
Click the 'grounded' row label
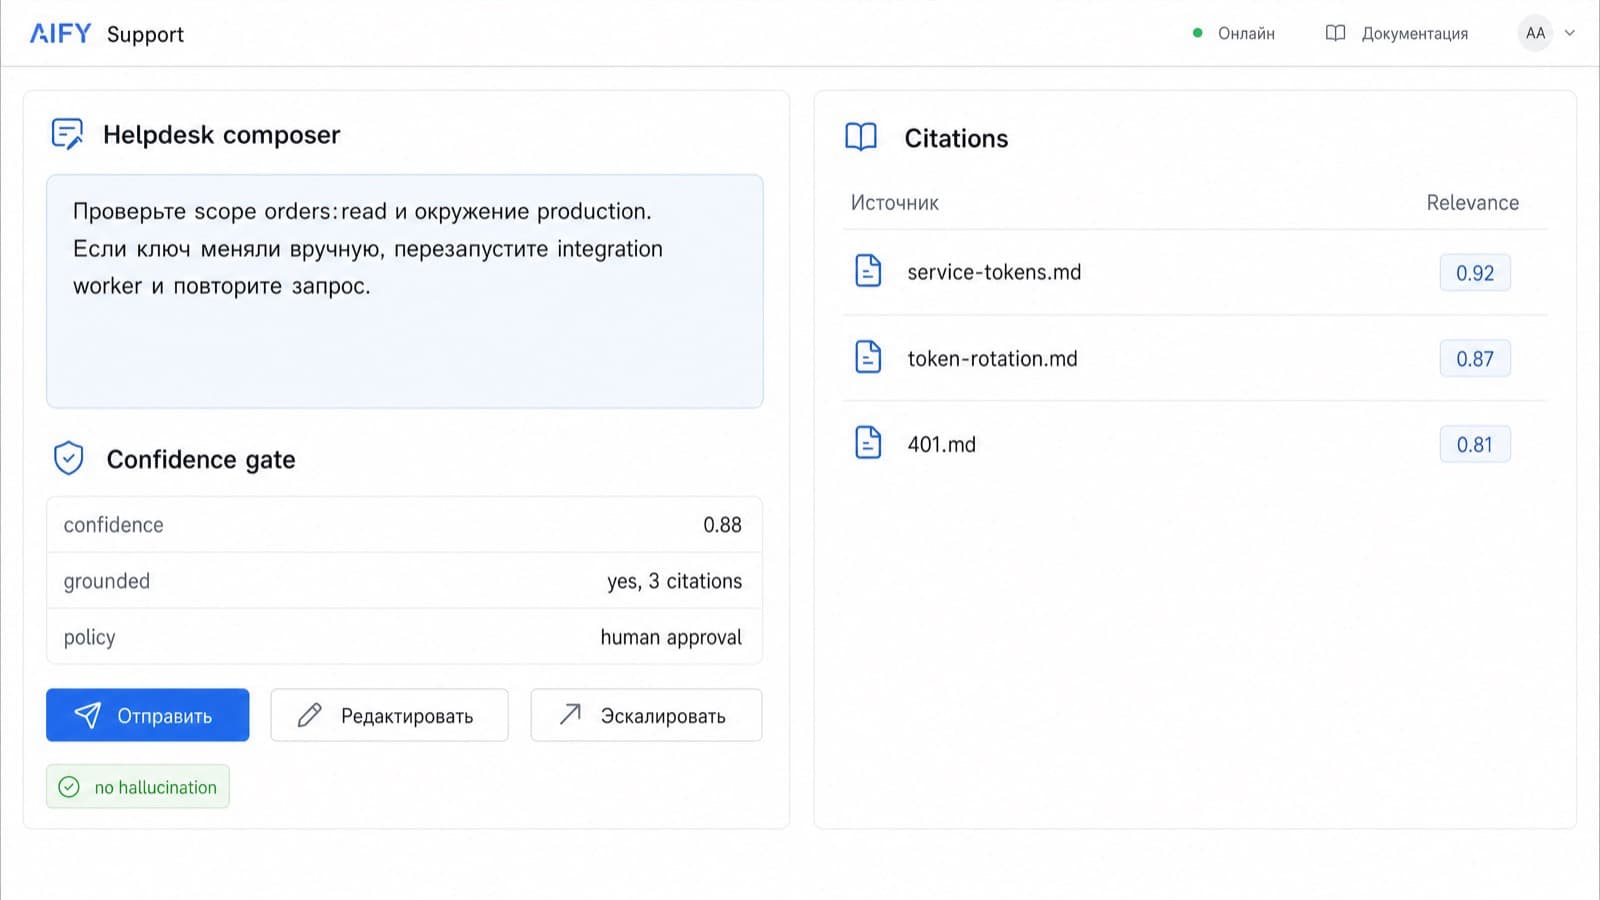tap(106, 581)
